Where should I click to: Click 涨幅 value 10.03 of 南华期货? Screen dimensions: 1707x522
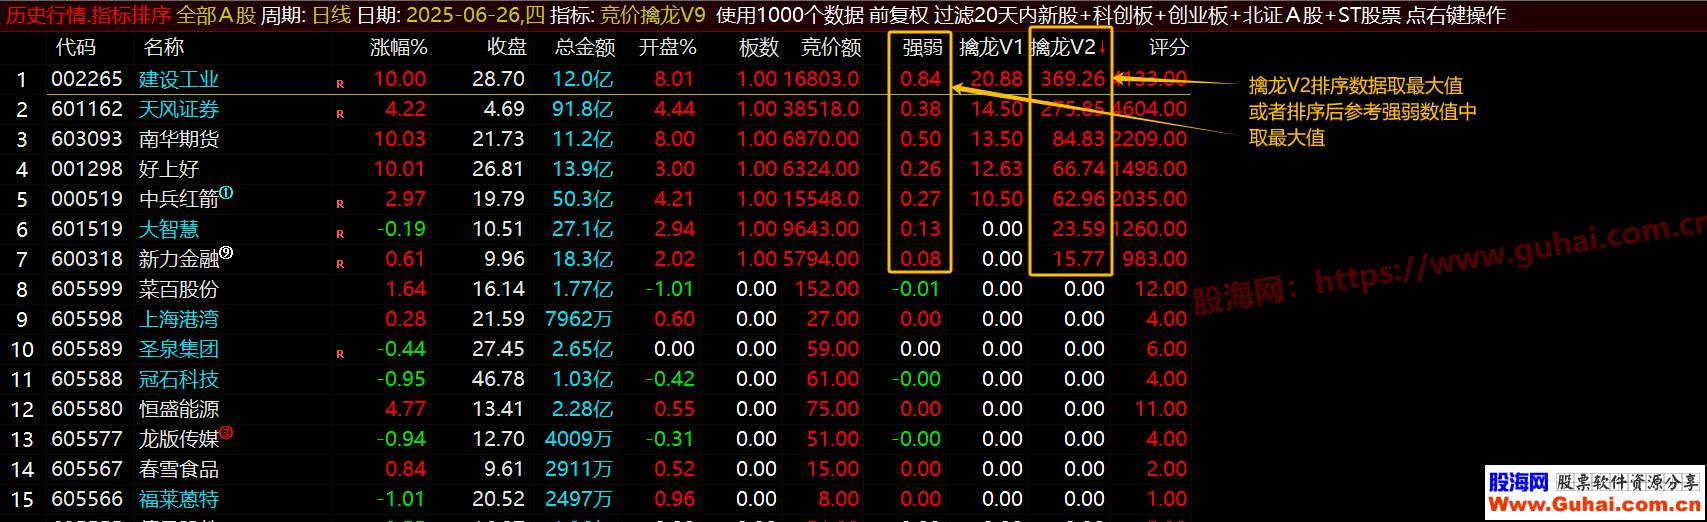pos(400,139)
